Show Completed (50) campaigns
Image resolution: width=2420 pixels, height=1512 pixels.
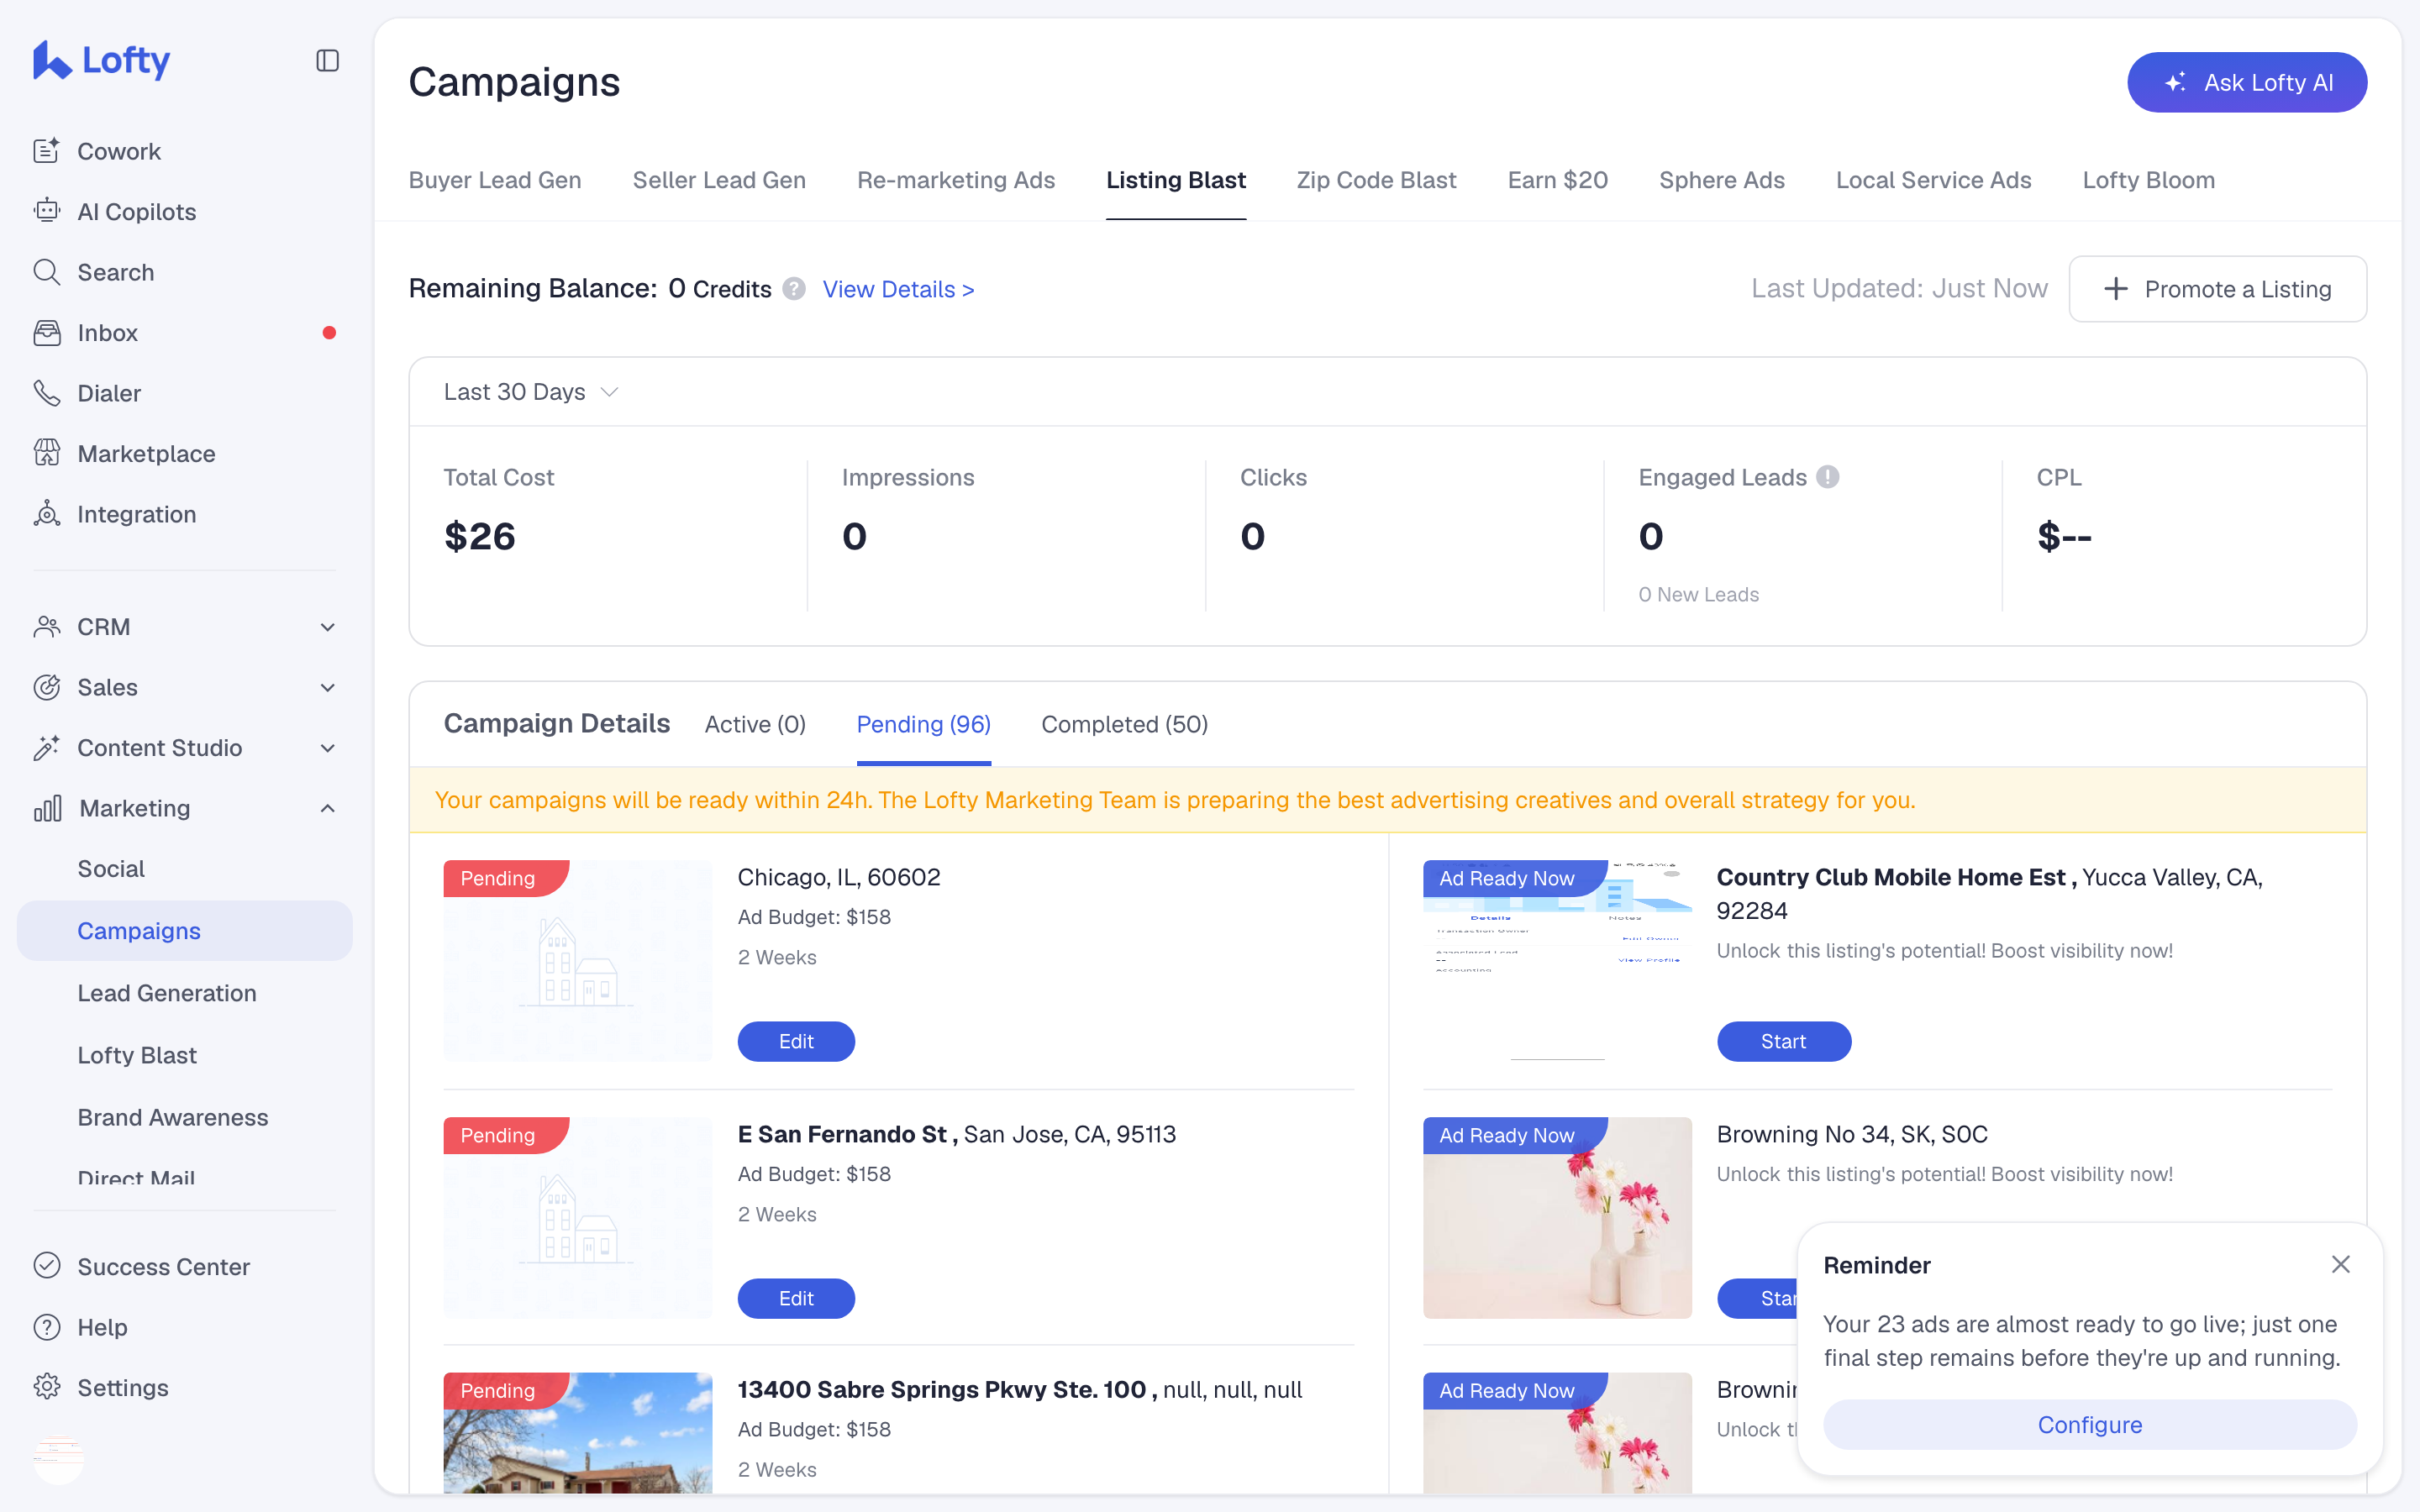click(x=1125, y=724)
